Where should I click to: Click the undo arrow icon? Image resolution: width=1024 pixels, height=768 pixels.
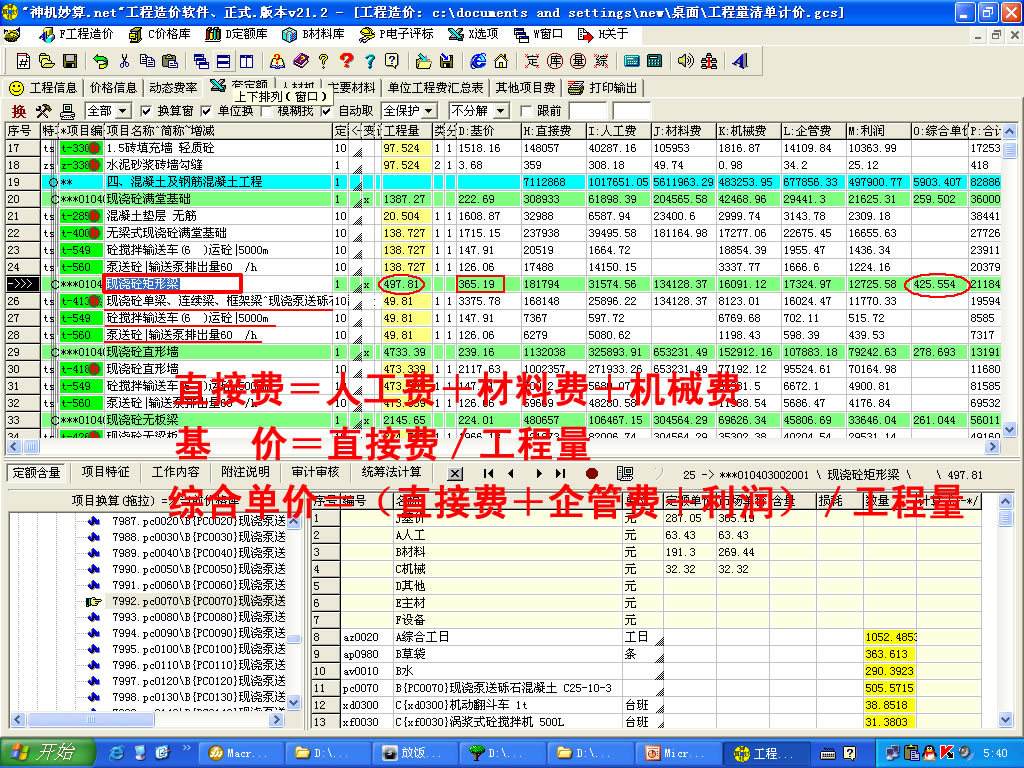pyautogui.click(x=100, y=61)
